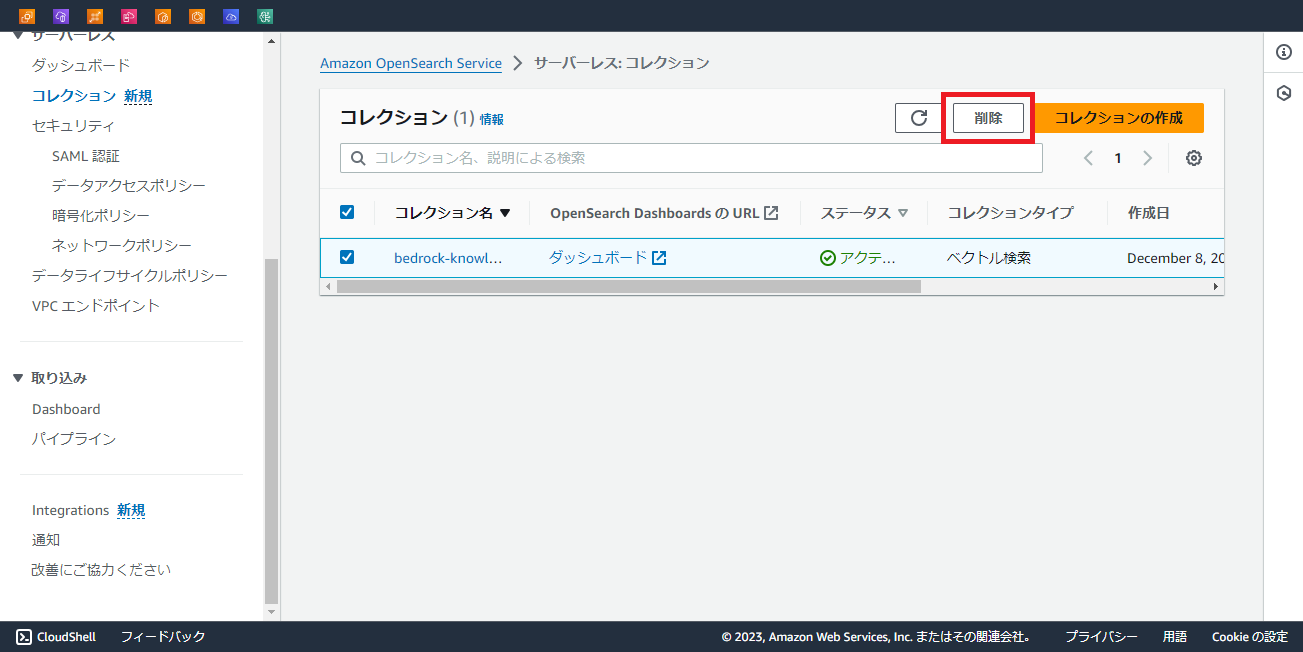This screenshot has width=1303, height=652.
Task: Open the orange grid-with-arrows service shortcut
Action: click(x=95, y=16)
